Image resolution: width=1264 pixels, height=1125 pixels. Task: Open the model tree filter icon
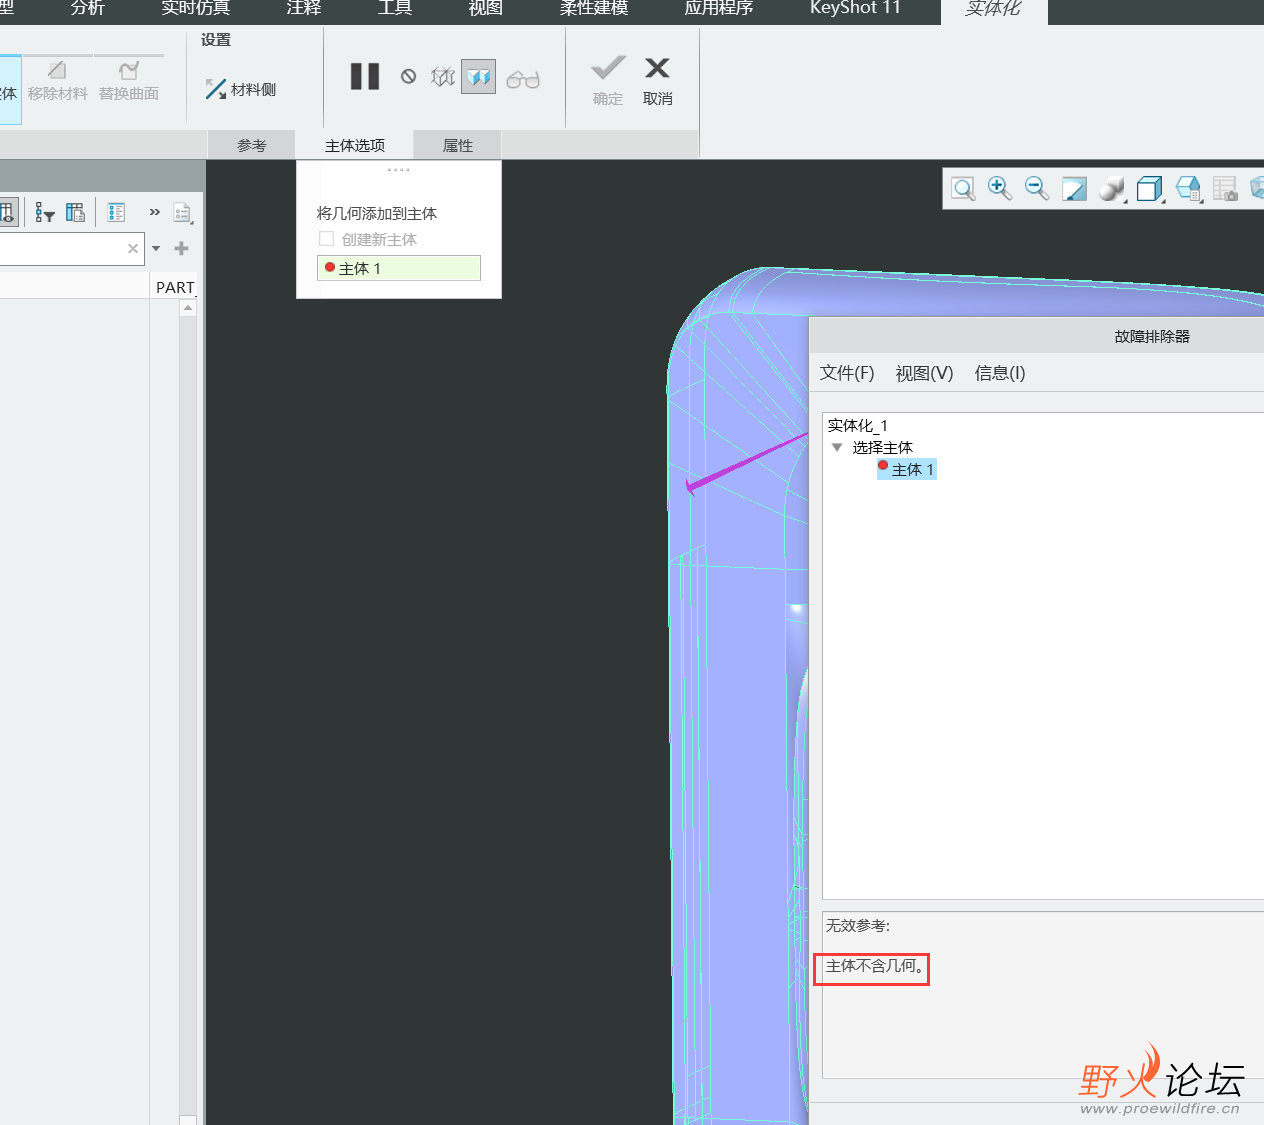coord(44,212)
